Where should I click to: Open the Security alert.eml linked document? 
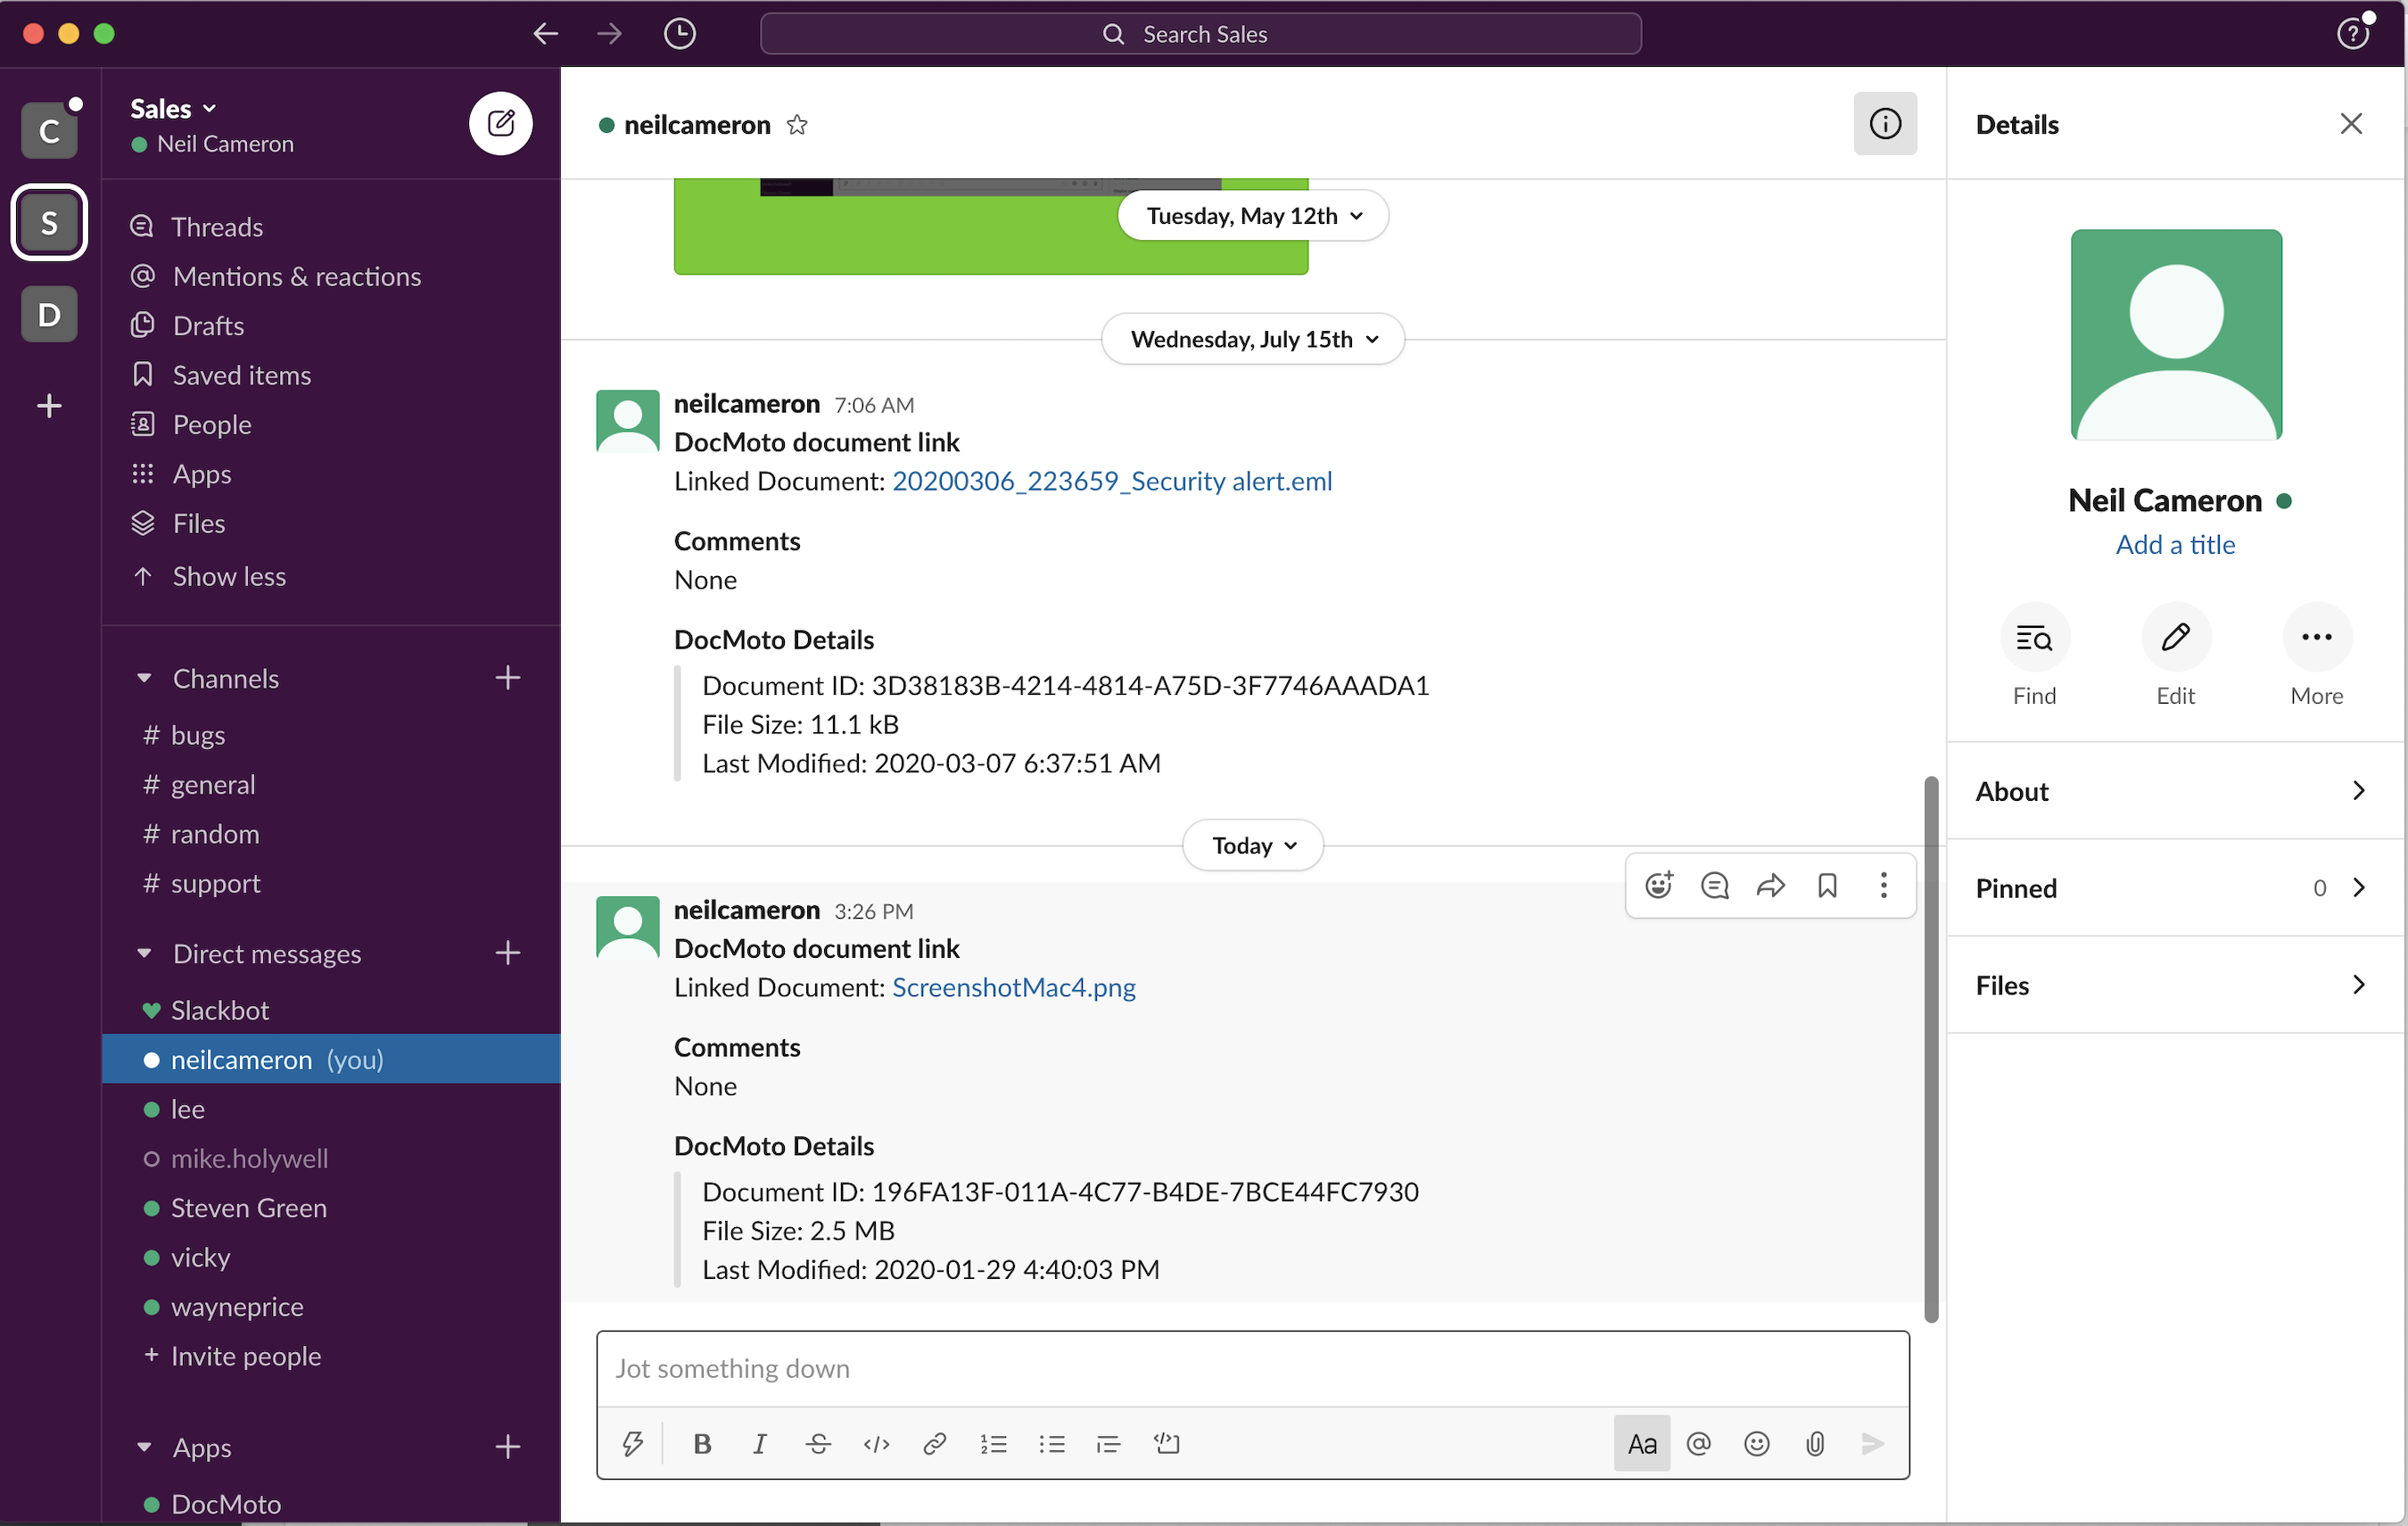pos(1112,481)
